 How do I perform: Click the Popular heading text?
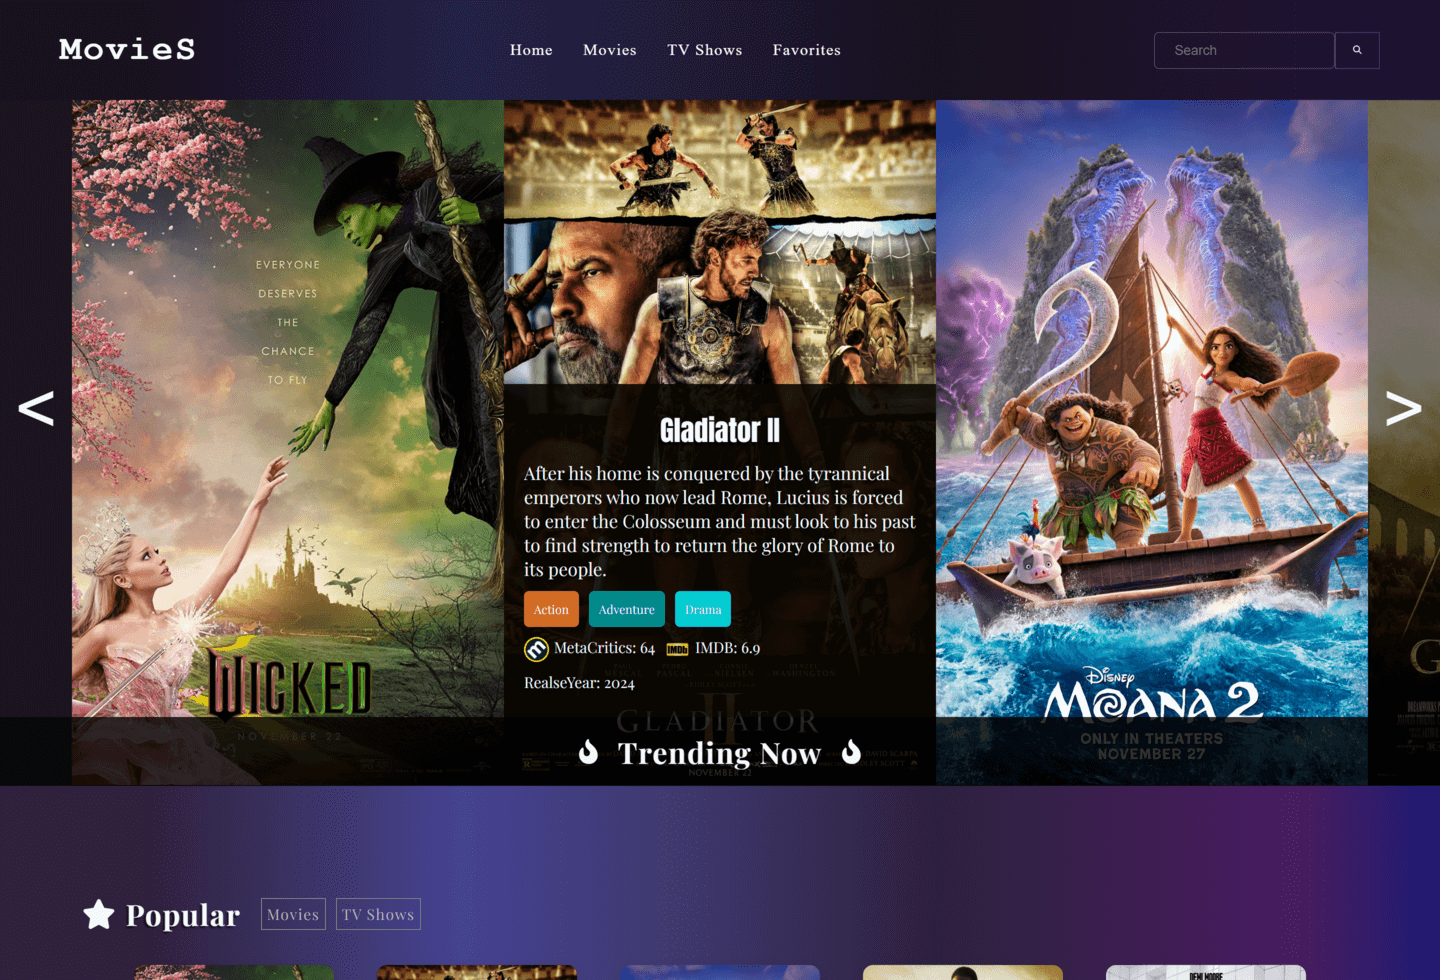[183, 915]
